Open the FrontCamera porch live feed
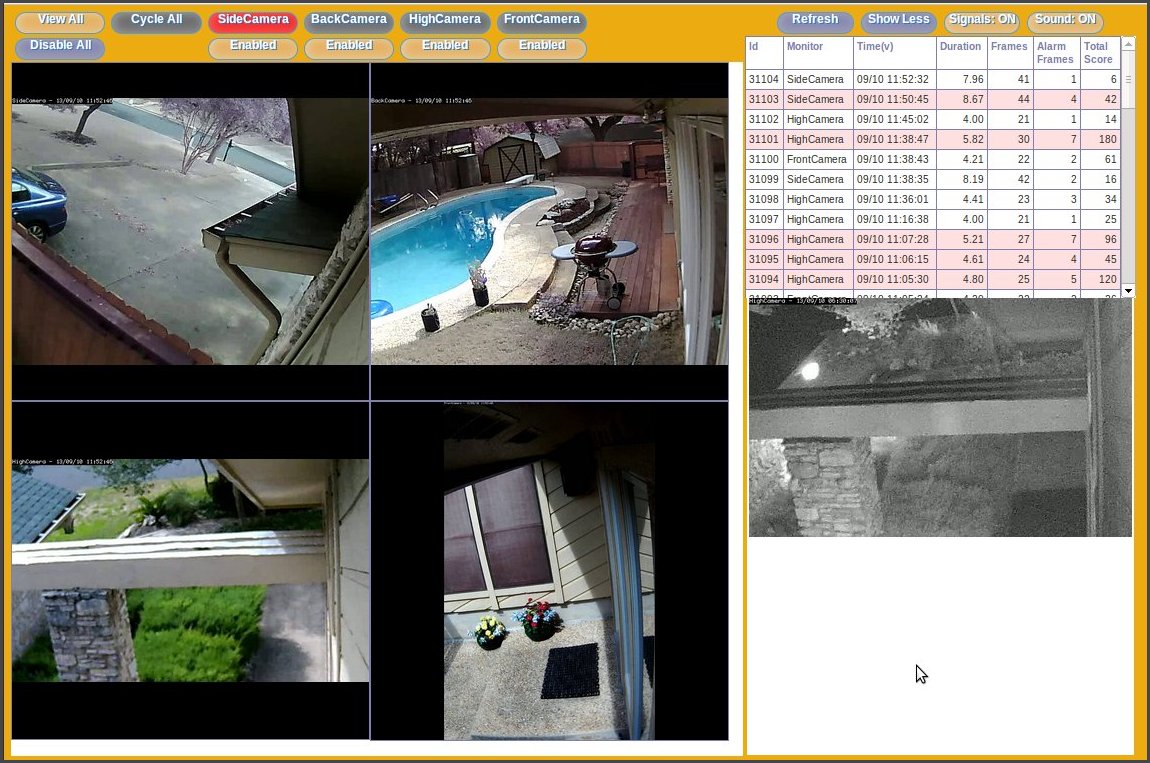 coord(549,571)
